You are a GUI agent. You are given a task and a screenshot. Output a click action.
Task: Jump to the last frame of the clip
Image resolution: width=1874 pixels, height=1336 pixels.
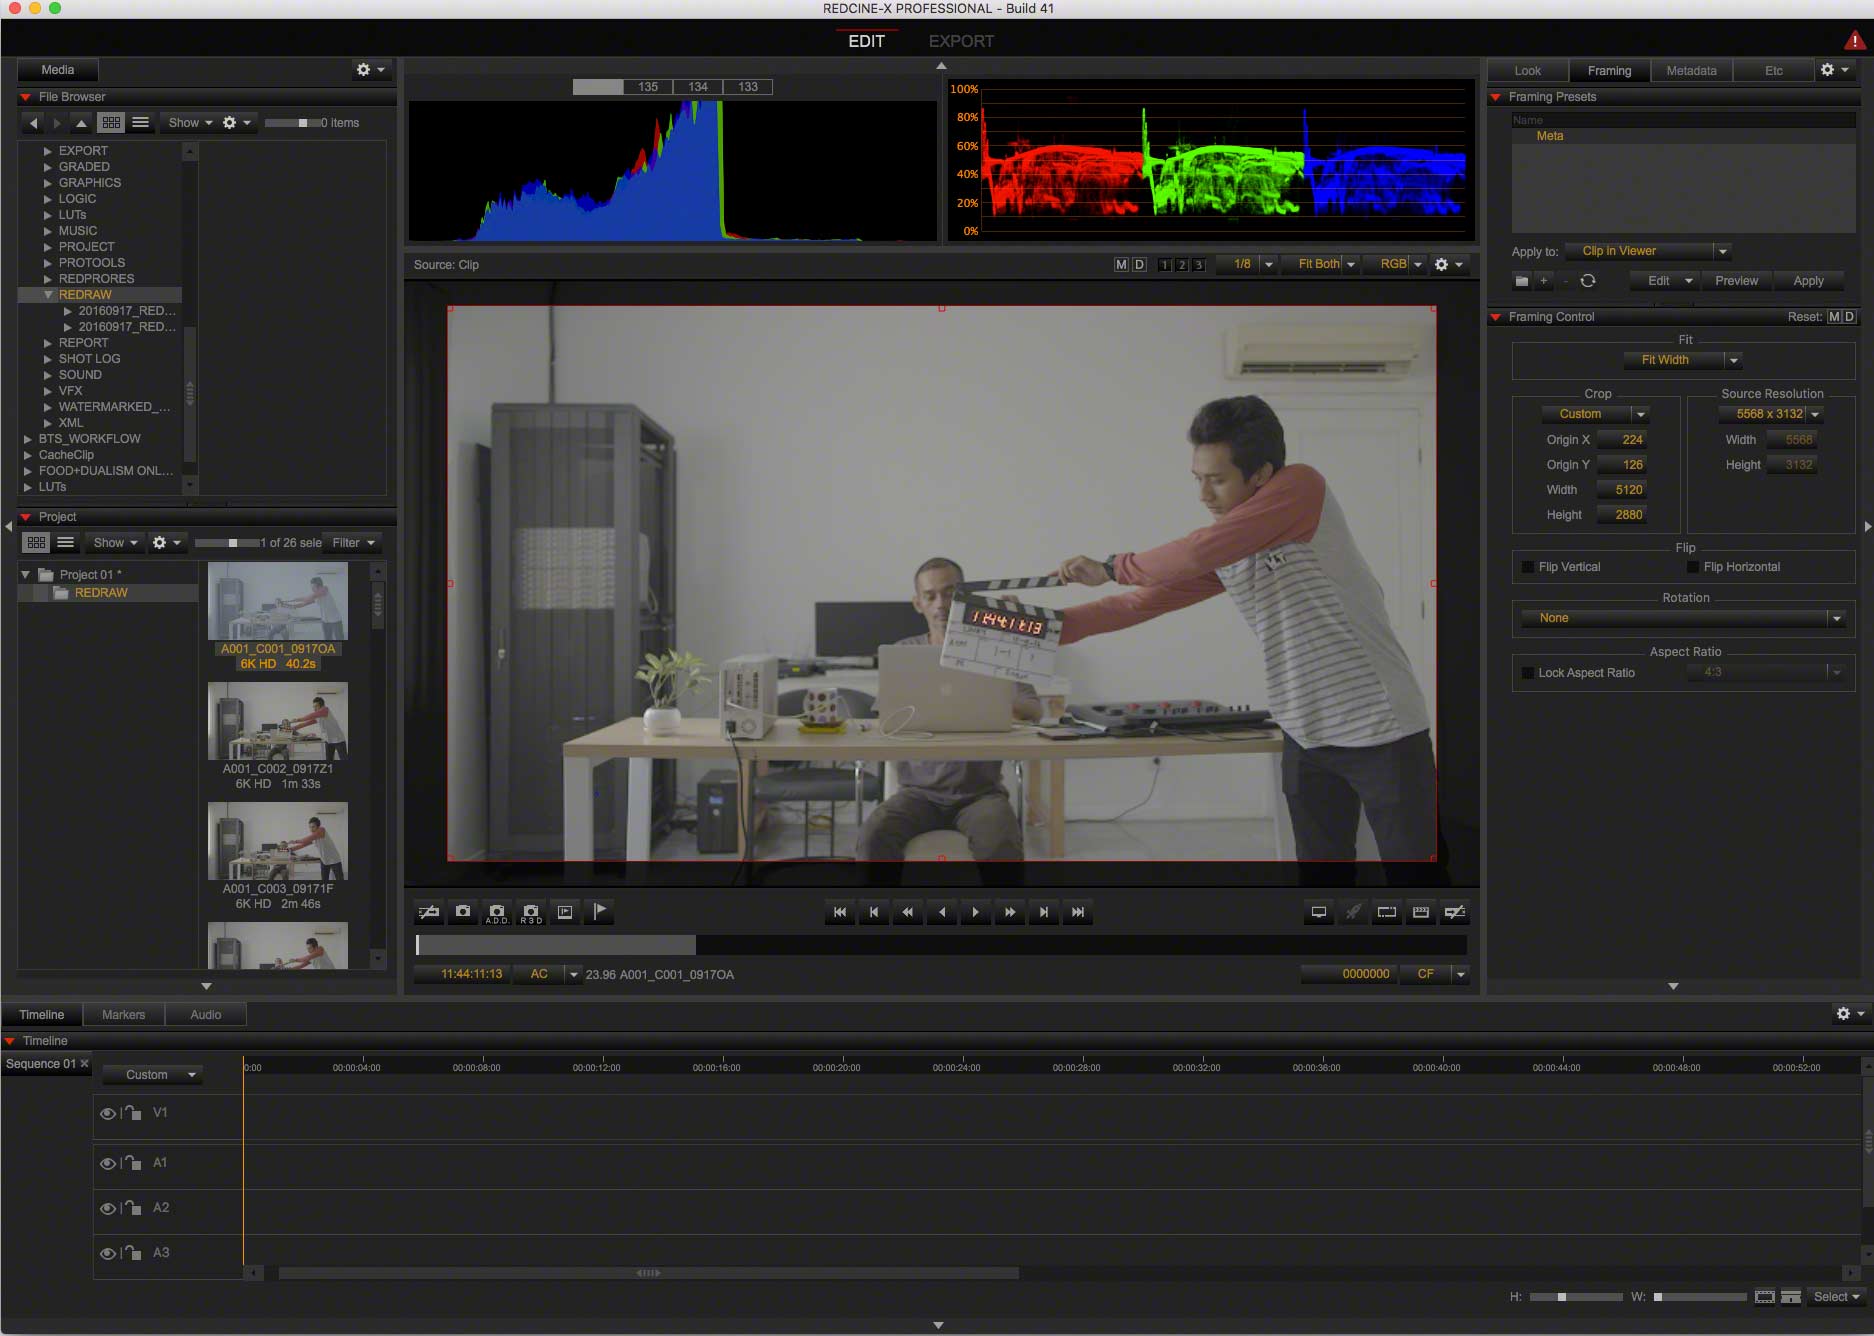click(x=1077, y=912)
